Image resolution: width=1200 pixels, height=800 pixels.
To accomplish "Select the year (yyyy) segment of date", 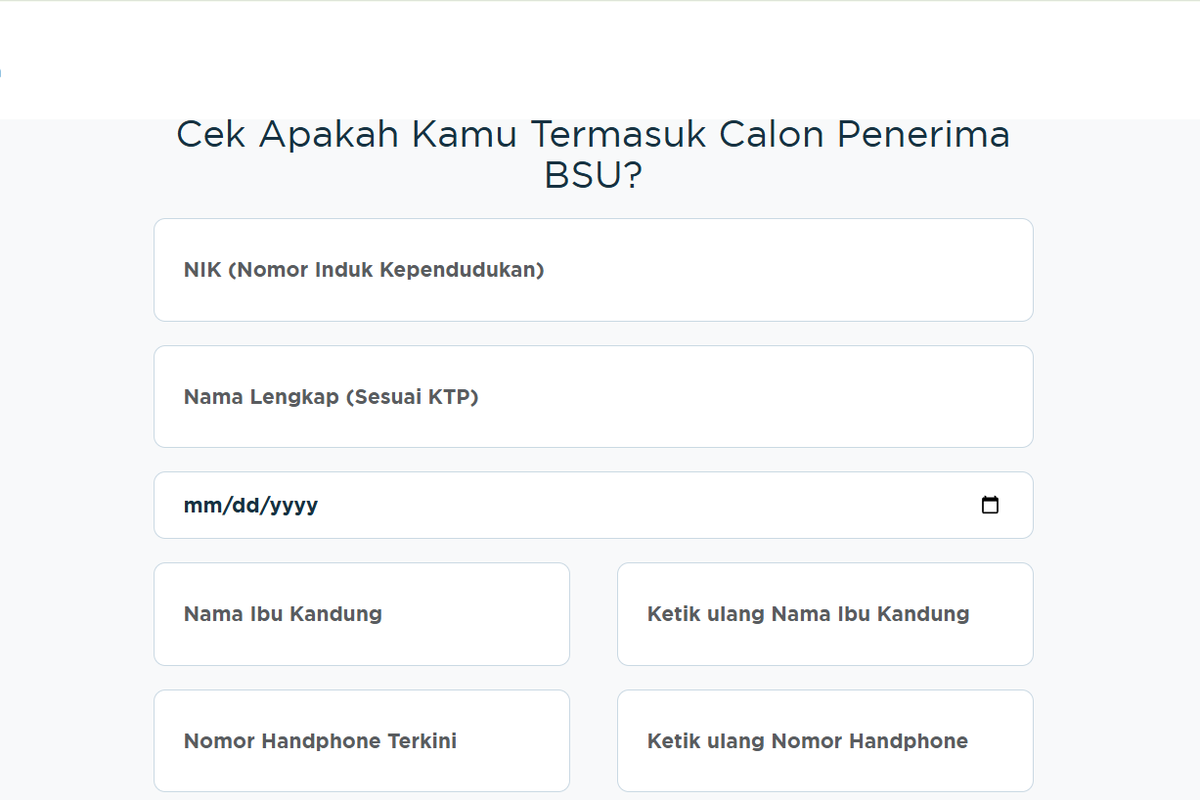I will point(293,505).
